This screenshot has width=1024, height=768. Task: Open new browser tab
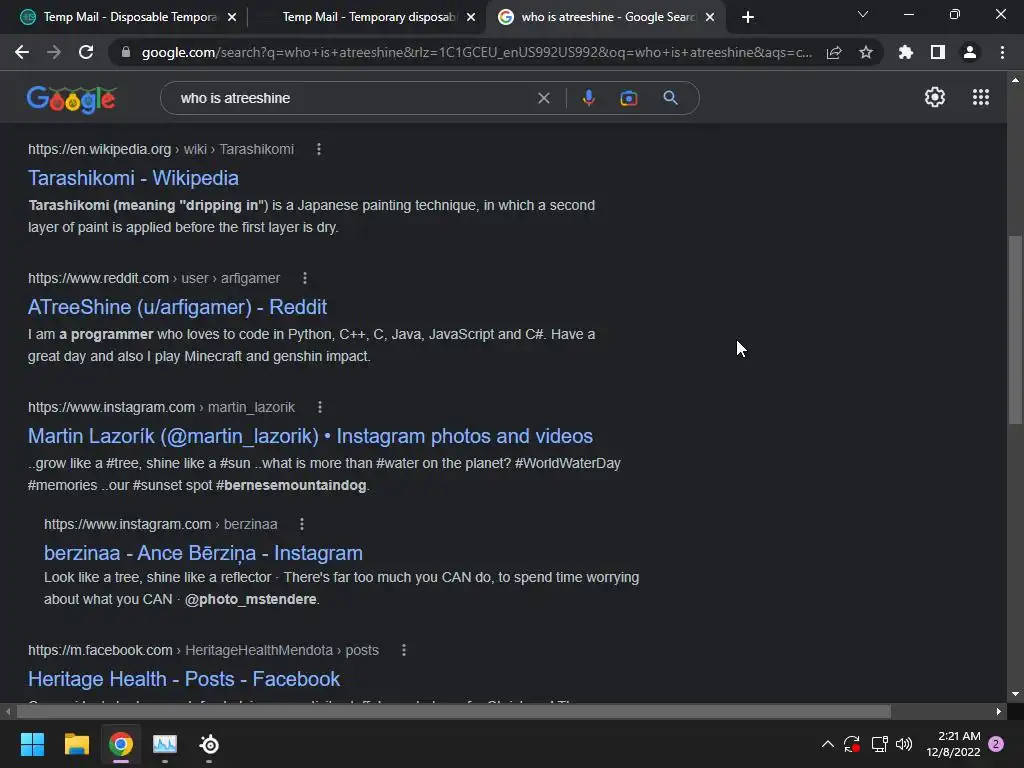748,17
